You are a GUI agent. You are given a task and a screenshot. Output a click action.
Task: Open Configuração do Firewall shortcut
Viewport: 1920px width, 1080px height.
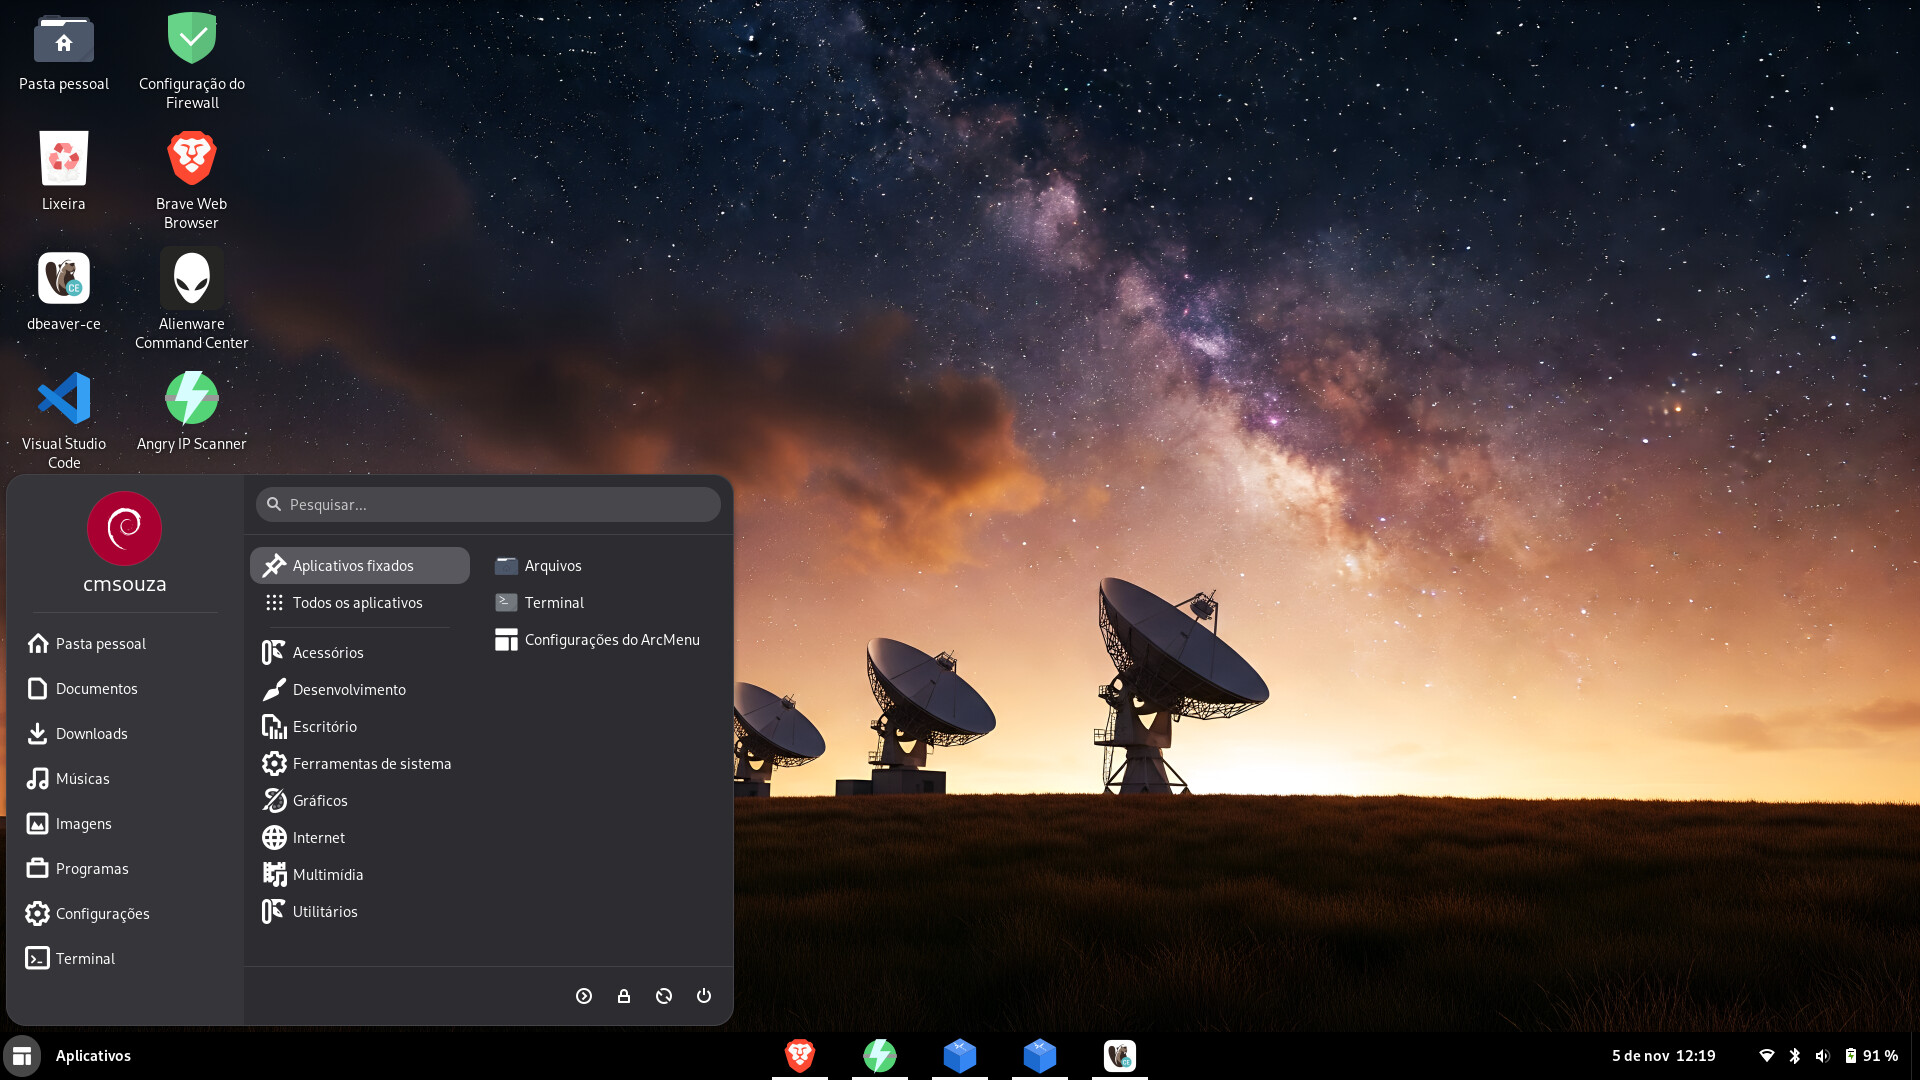pyautogui.click(x=191, y=40)
